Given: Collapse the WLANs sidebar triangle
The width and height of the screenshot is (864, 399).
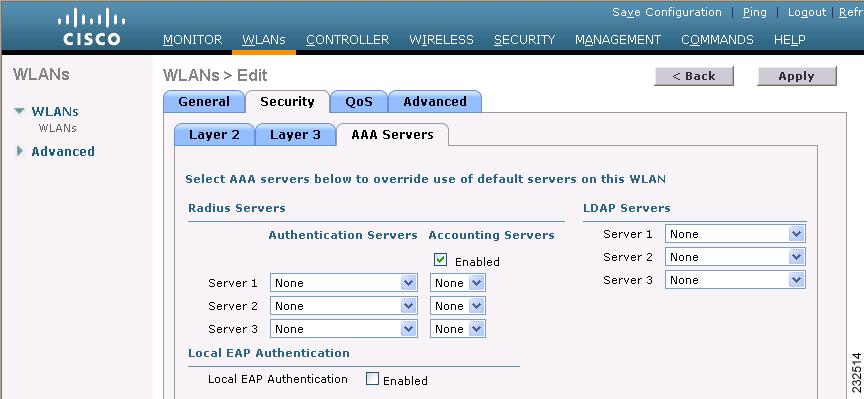Looking at the screenshot, I should [20, 111].
